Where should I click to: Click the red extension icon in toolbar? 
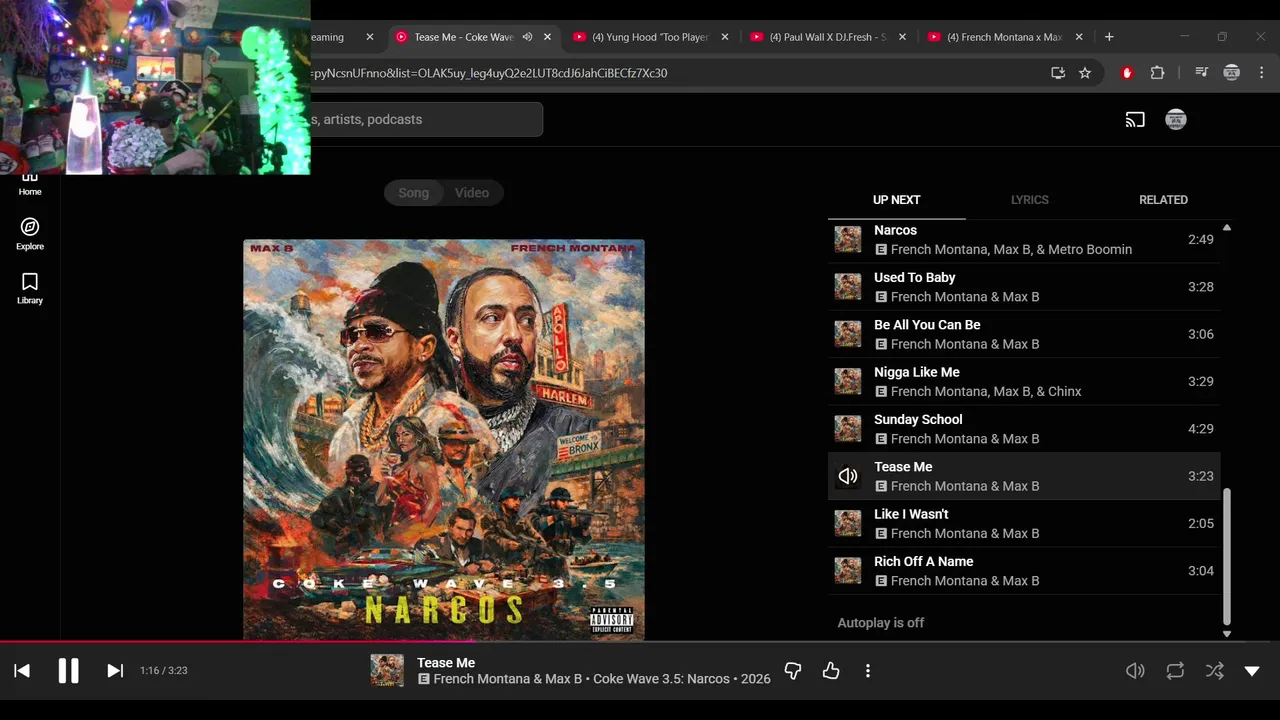[x=1127, y=73]
